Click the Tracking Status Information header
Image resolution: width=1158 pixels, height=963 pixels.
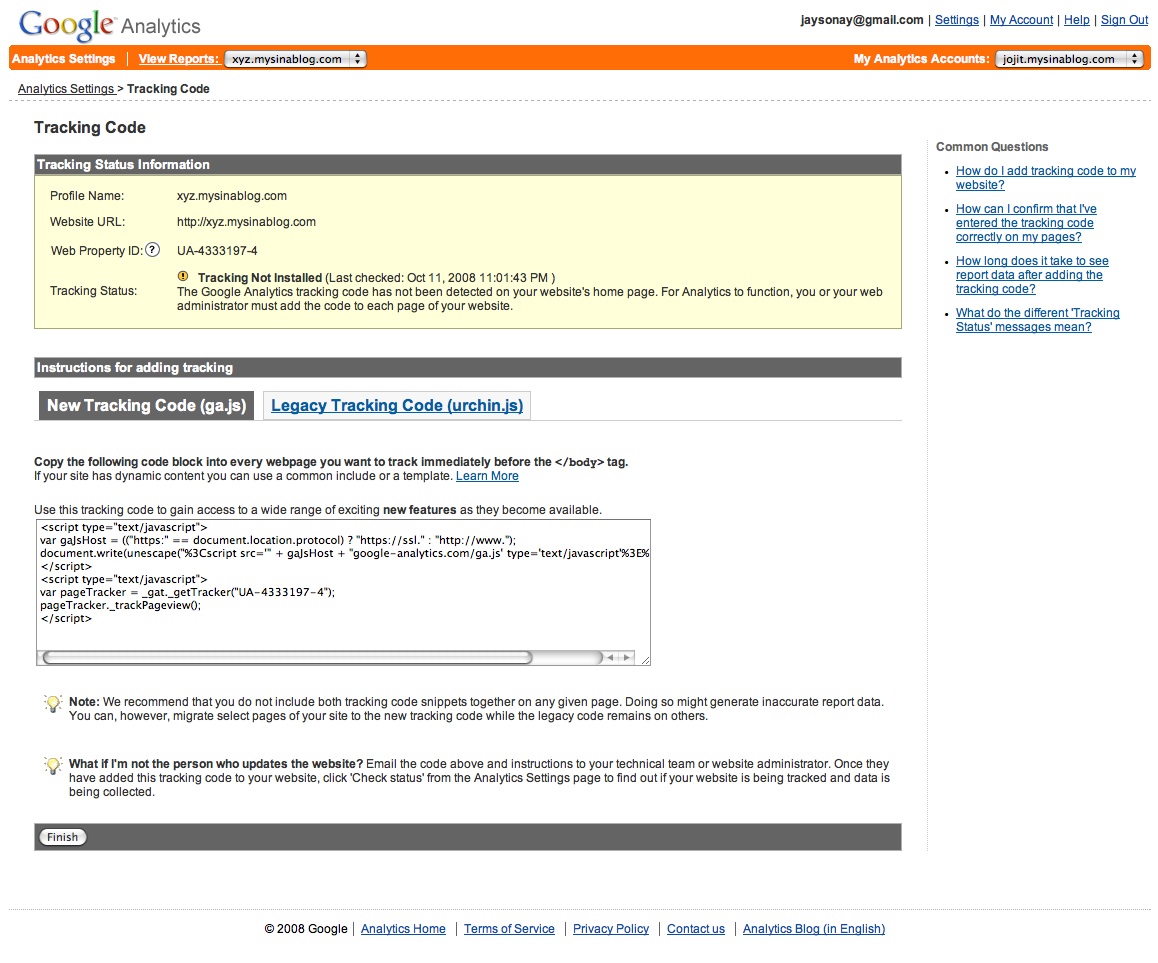[467, 165]
